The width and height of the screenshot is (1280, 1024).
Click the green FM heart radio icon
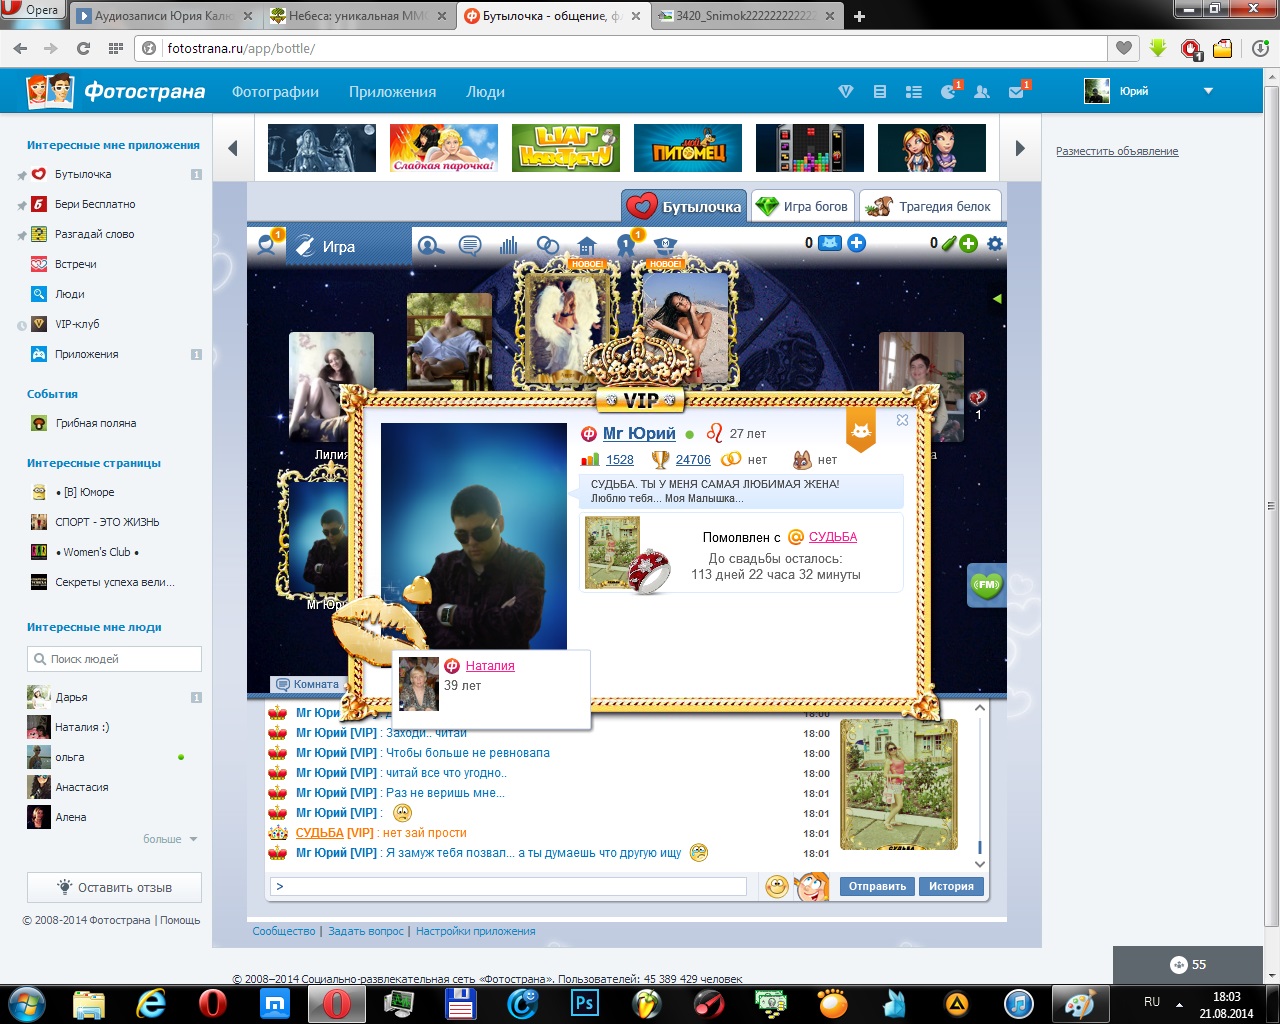pos(987,585)
